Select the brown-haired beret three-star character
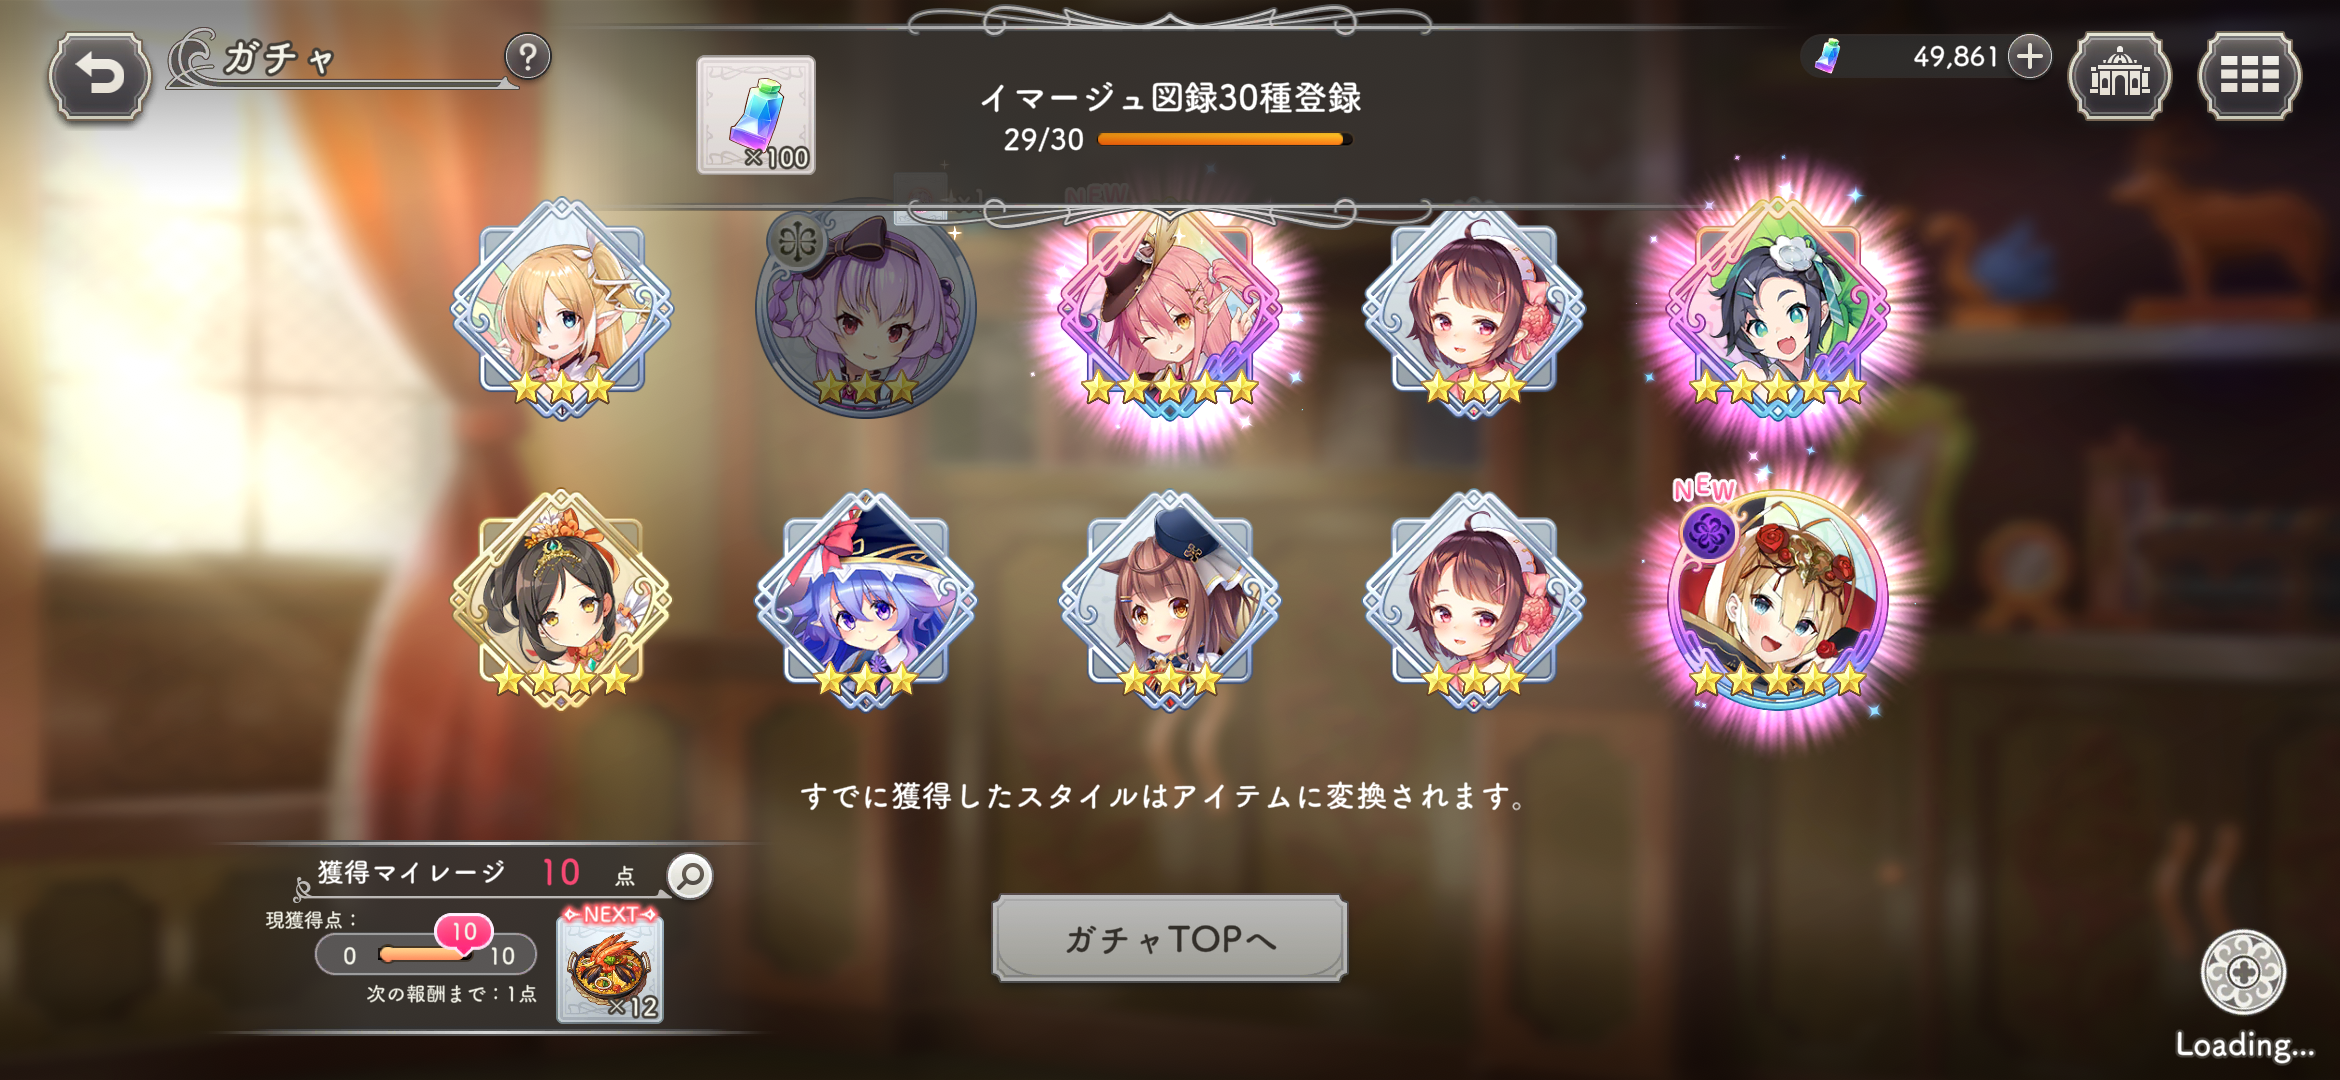This screenshot has height=1080, width=2340. (1169, 600)
